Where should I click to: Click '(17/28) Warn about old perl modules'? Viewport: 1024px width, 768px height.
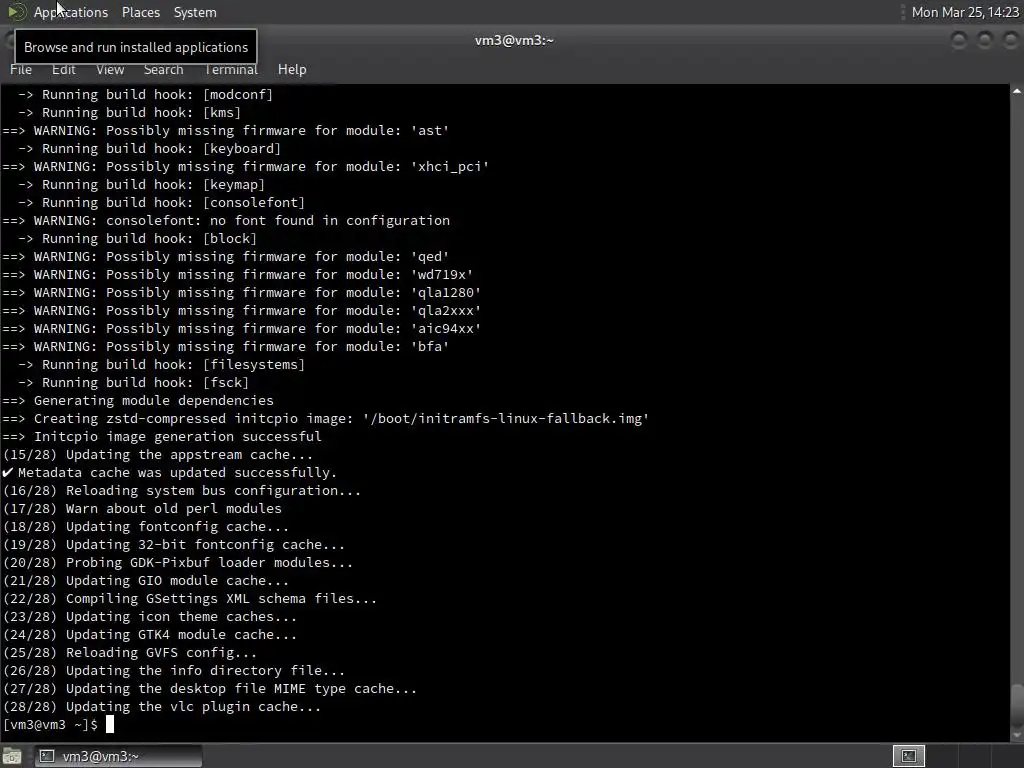click(142, 509)
